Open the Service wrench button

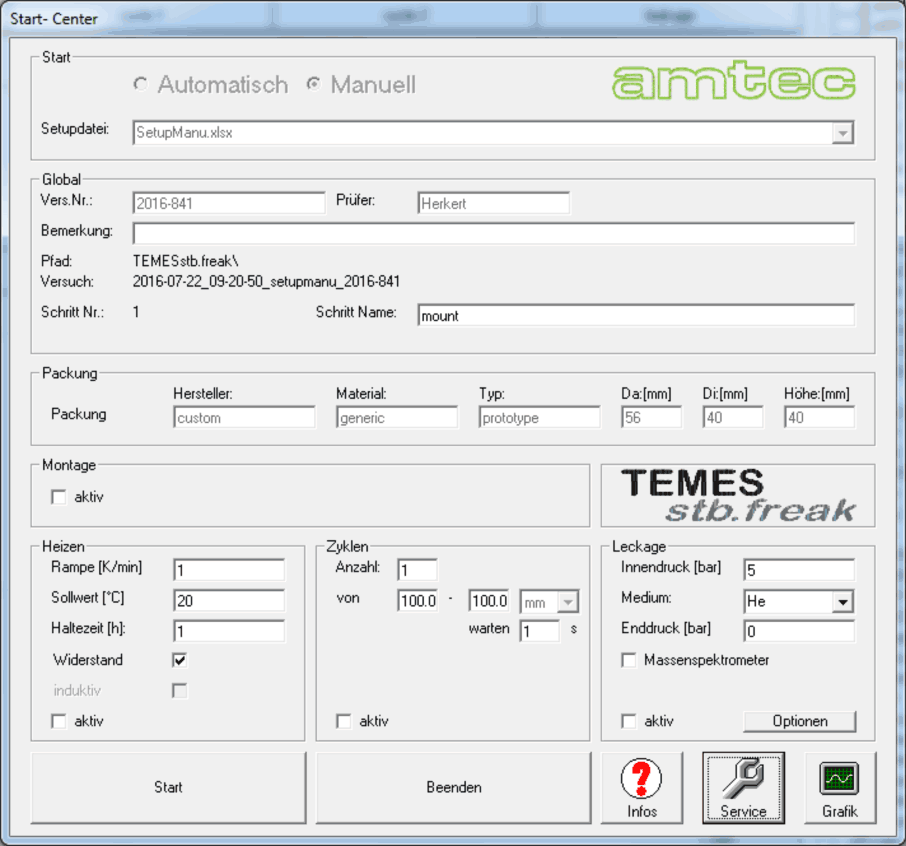pos(743,788)
